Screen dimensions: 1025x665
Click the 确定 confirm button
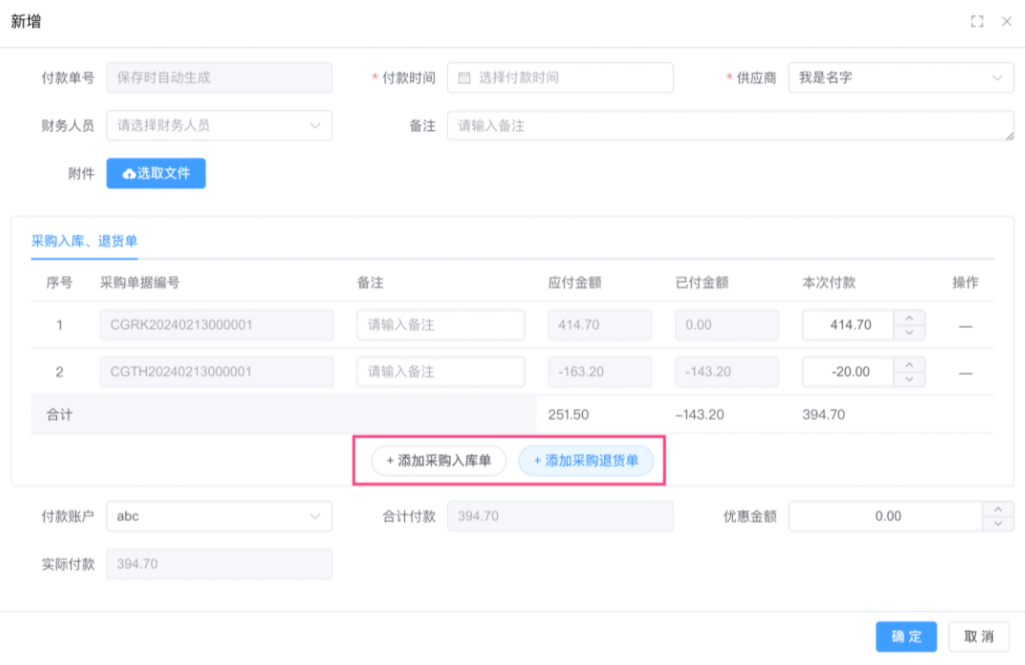[x=905, y=636]
